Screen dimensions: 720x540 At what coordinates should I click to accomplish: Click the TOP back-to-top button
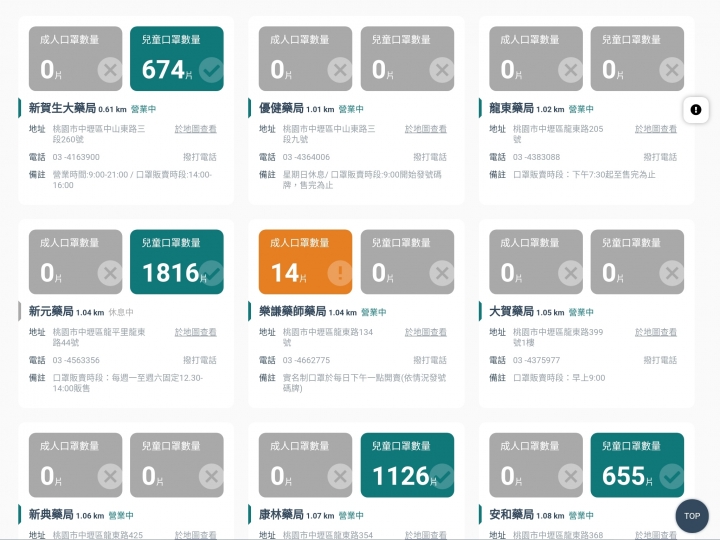[692, 516]
